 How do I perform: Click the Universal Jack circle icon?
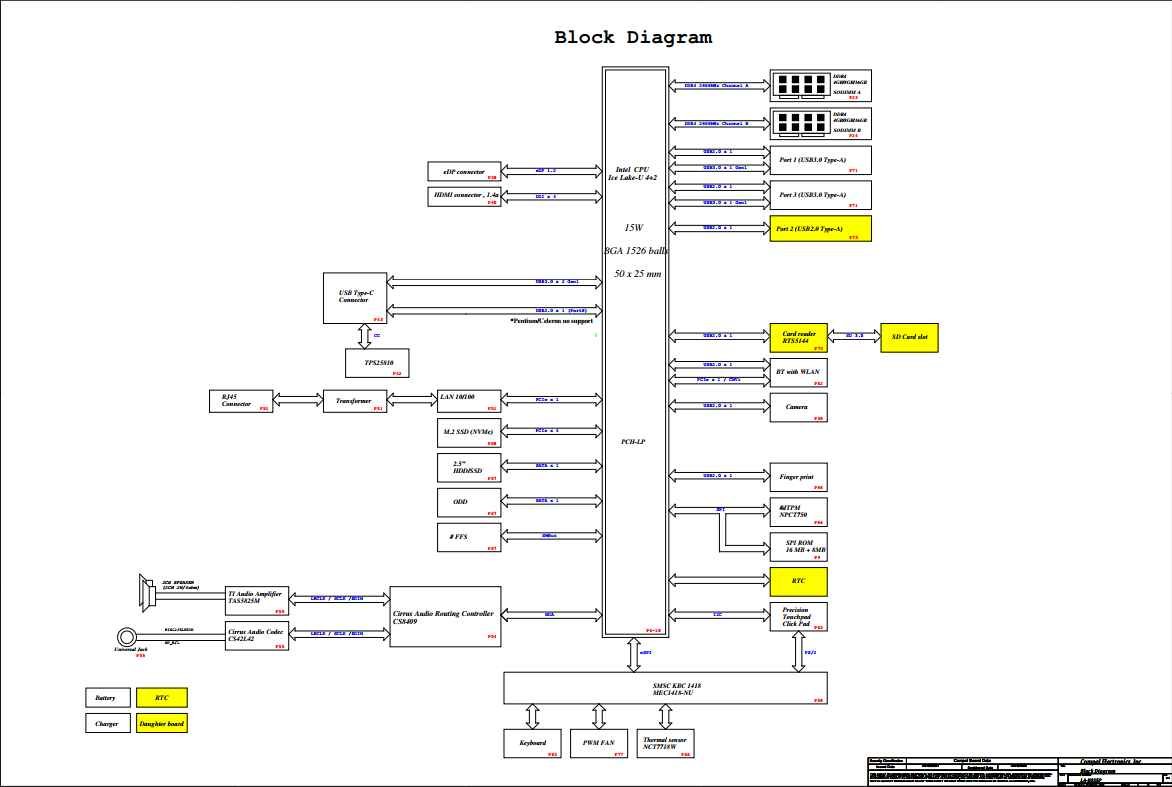[126, 637]
